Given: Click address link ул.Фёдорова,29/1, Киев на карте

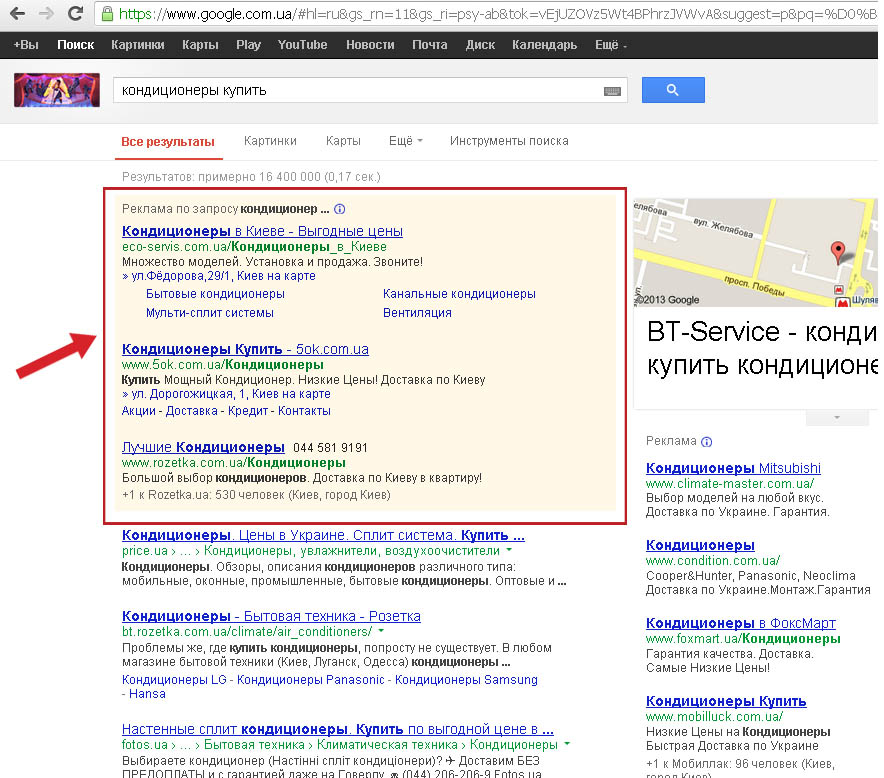Looking at the screenshot, I should (223, 276).
